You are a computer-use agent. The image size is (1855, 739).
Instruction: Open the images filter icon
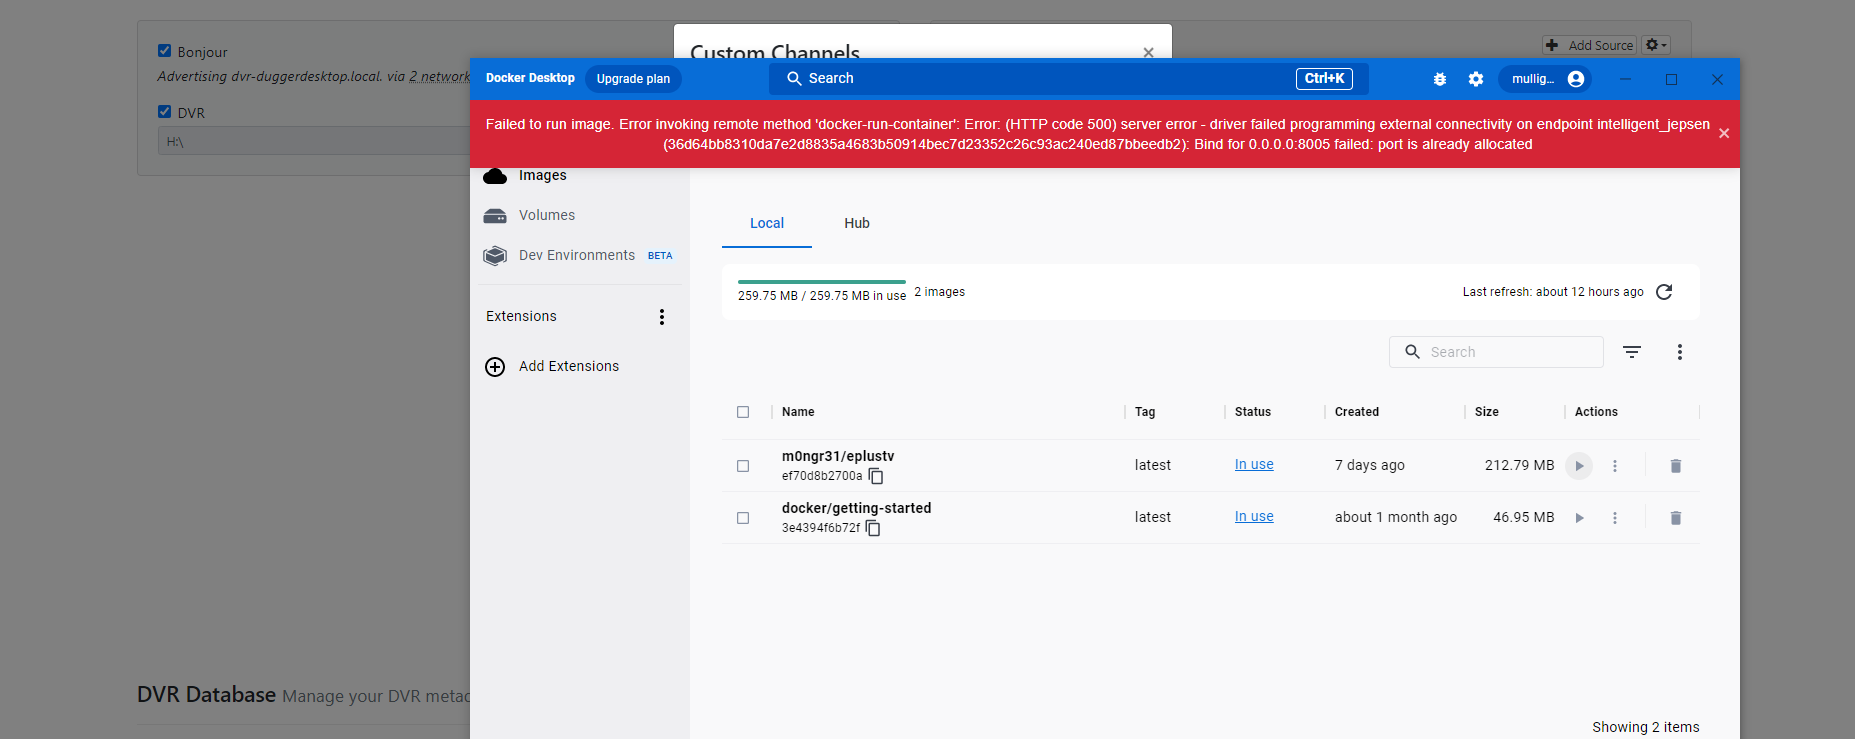1632,352
